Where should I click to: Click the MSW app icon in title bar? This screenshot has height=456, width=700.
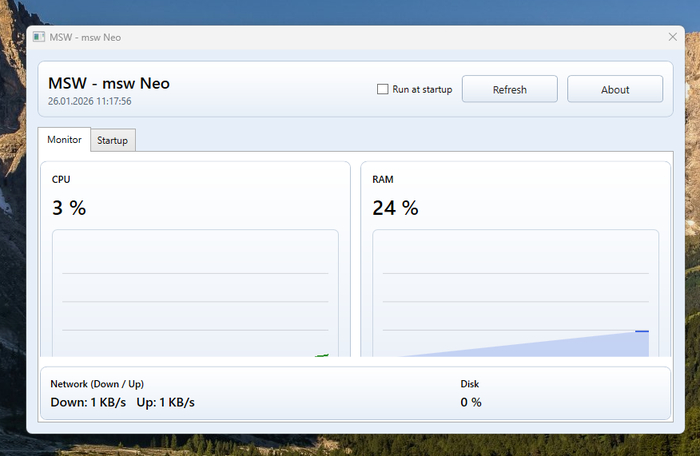(x=38, y=37)
